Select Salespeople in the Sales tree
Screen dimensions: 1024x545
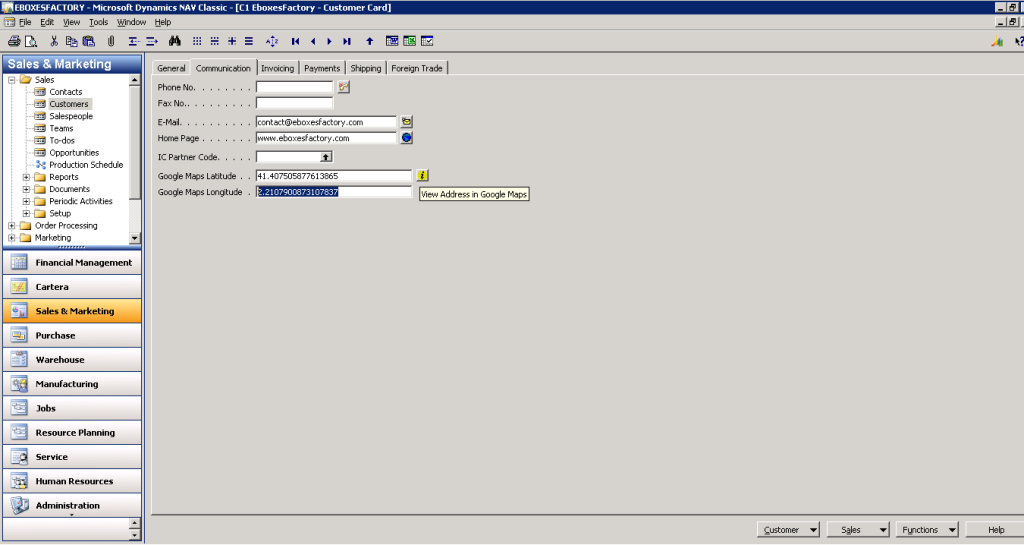(71, 116)
